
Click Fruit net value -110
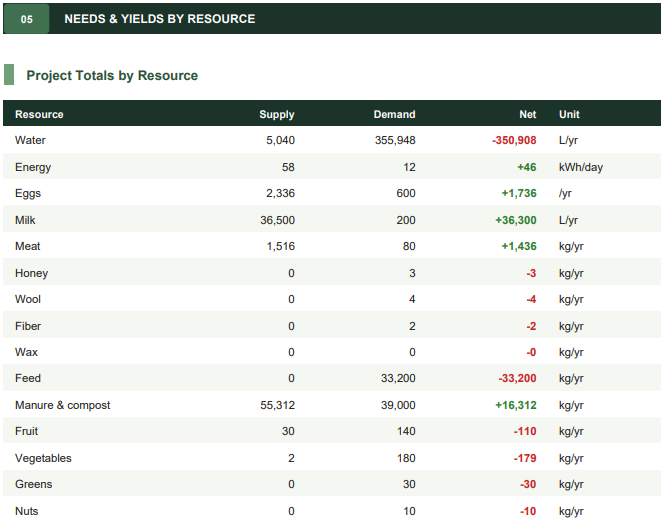point(525,431)
